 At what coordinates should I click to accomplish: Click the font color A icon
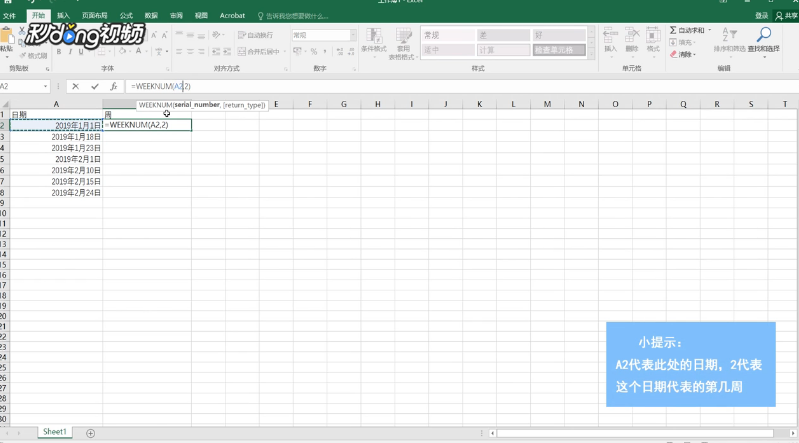[x=138, y=51]
